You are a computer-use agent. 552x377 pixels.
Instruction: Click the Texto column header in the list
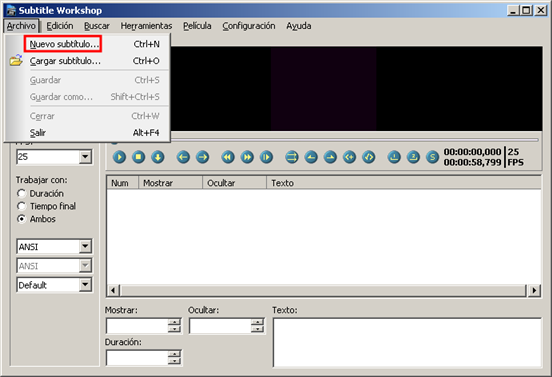404,183
